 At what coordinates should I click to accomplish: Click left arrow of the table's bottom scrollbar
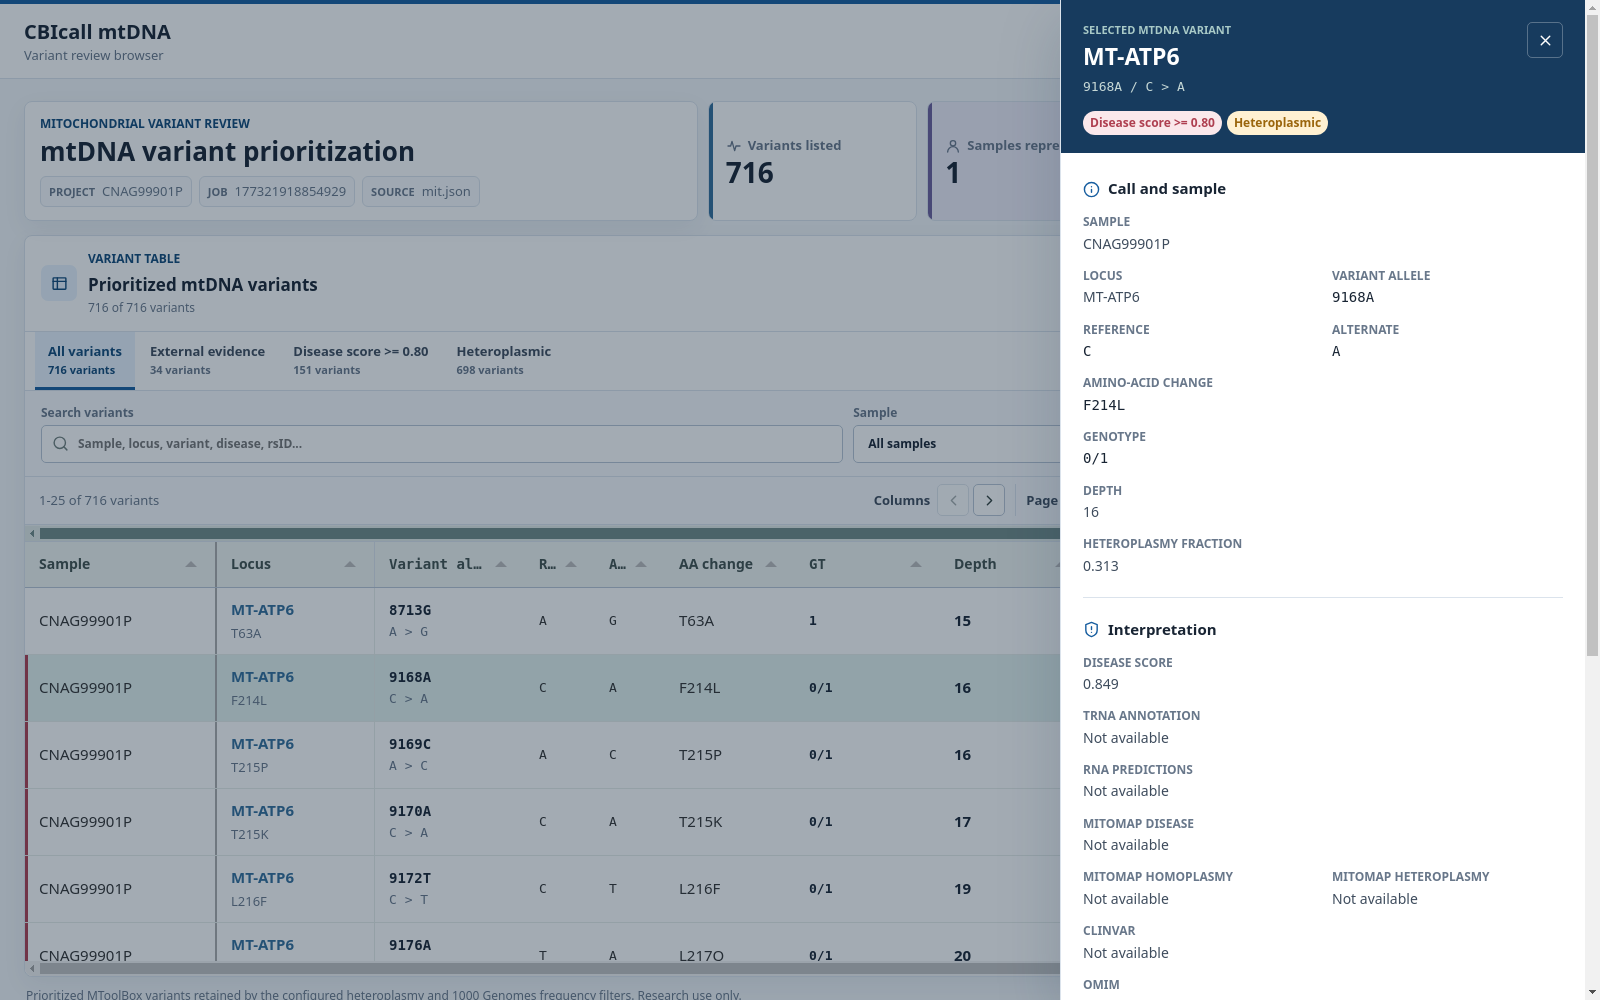point(32,968)
